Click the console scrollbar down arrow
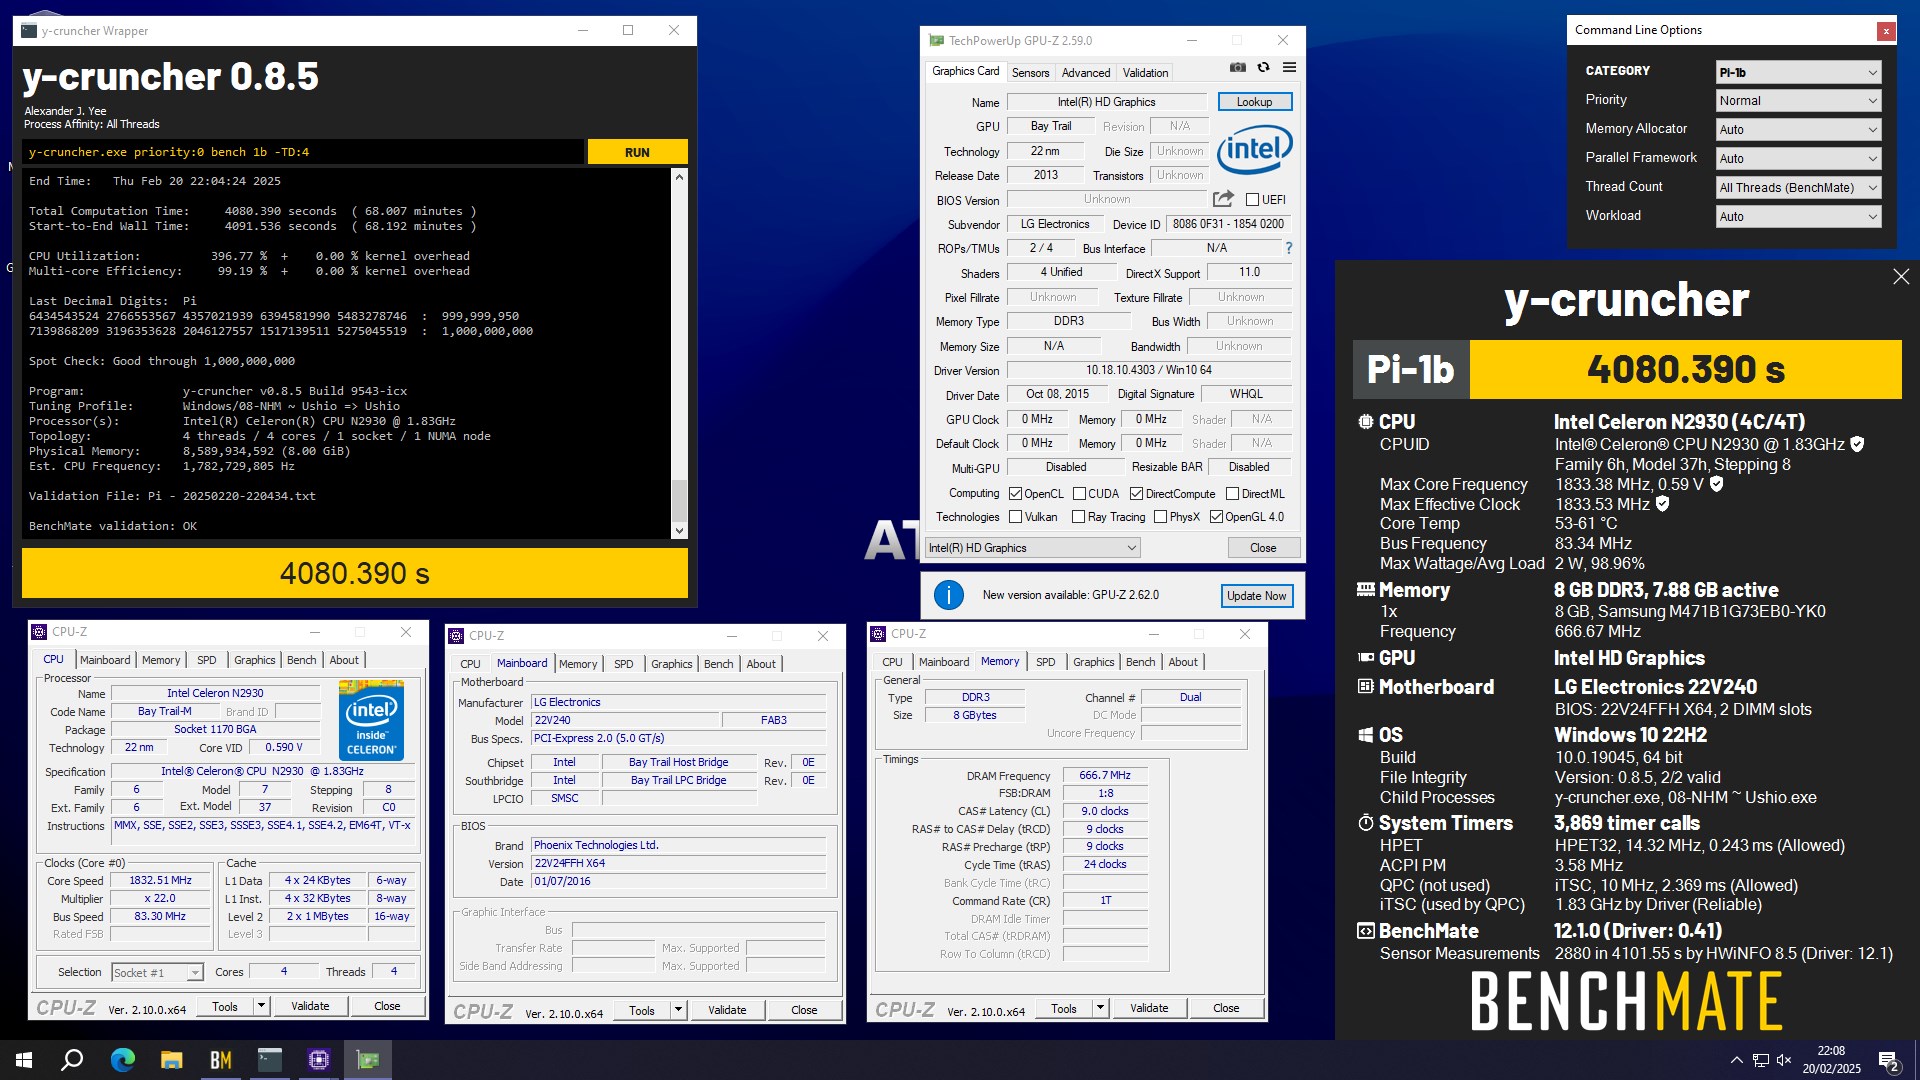The width and height of the screenshot is (1920, 1080). coord(680,531)
